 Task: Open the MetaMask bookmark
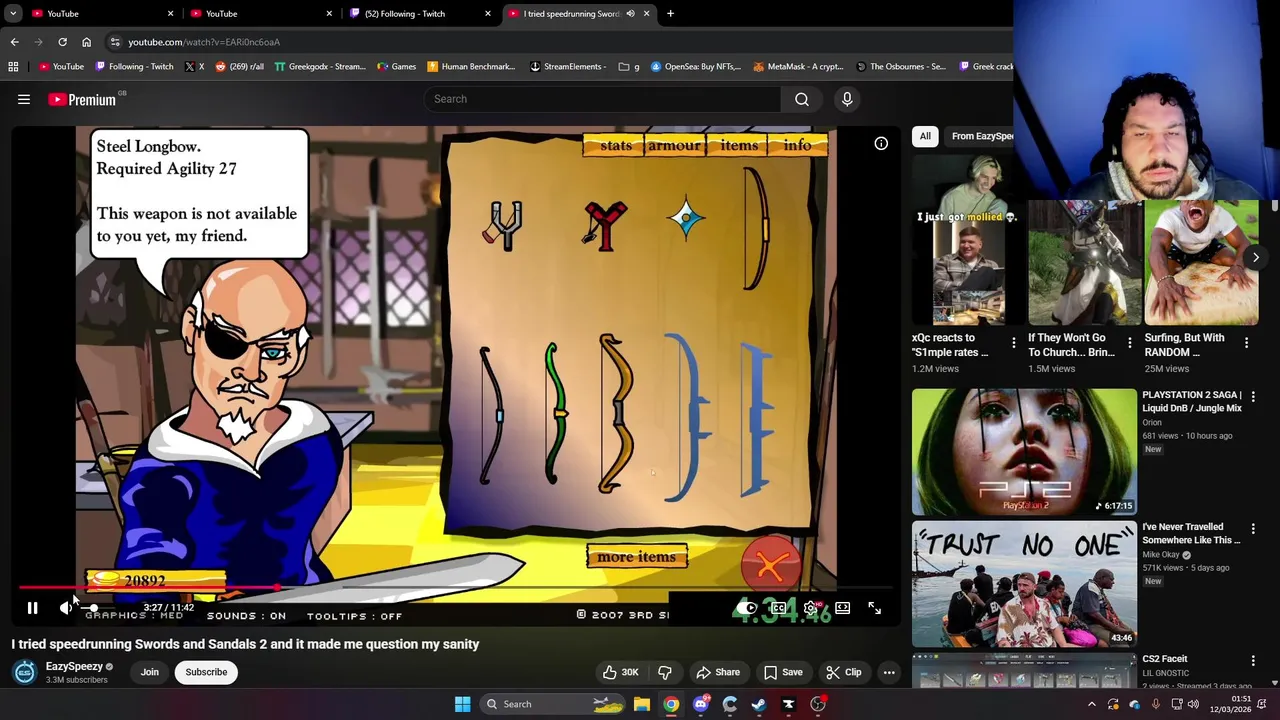pos(798,67)
